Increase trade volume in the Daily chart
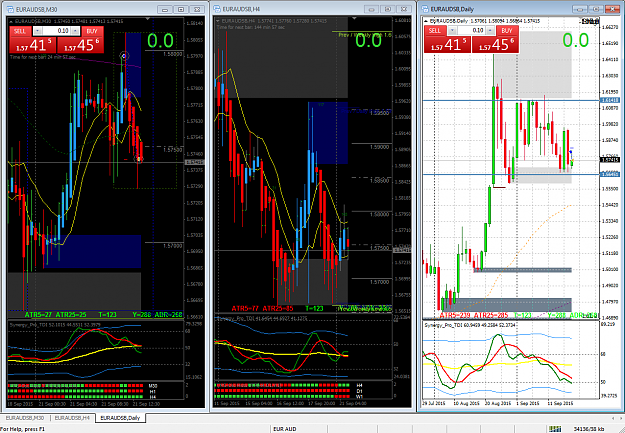 [490, 30]
